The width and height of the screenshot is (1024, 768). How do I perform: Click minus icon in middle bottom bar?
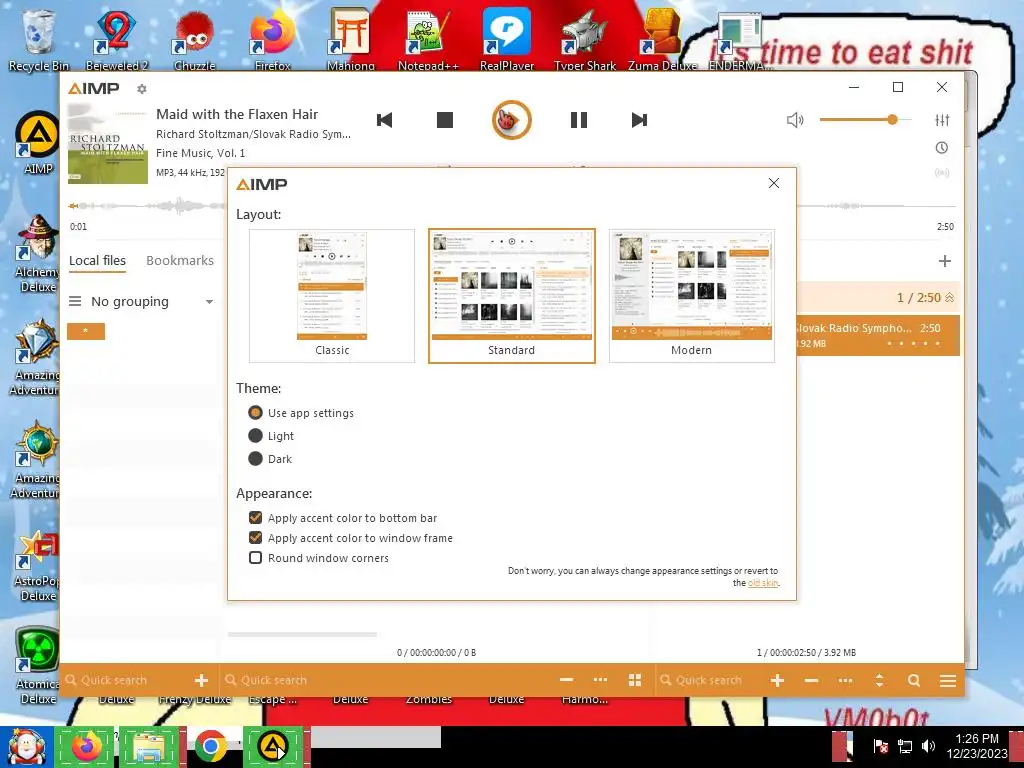pos(566,680)
